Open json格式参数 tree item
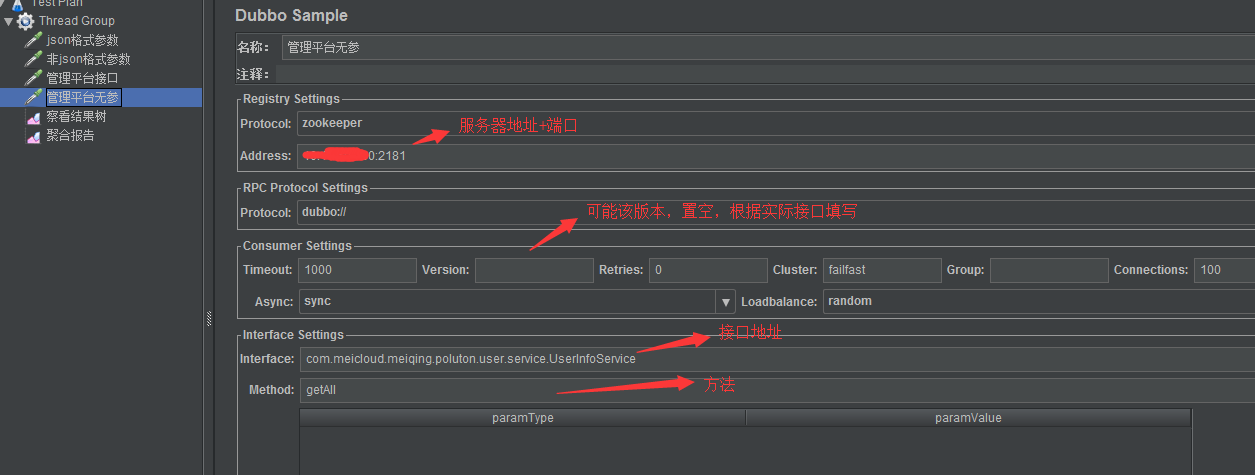 click(82, 40)
